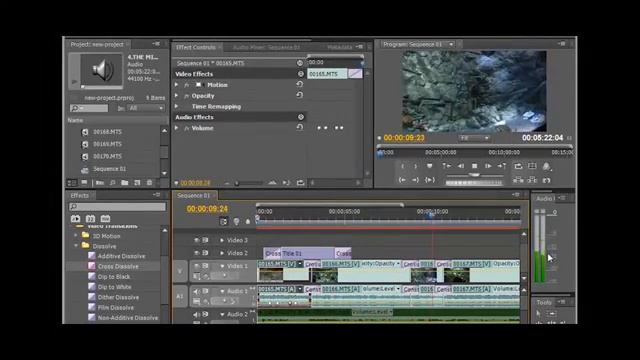640x360 pixels.
Task: Go to previous edit point
Action: [x=447, y=166]
